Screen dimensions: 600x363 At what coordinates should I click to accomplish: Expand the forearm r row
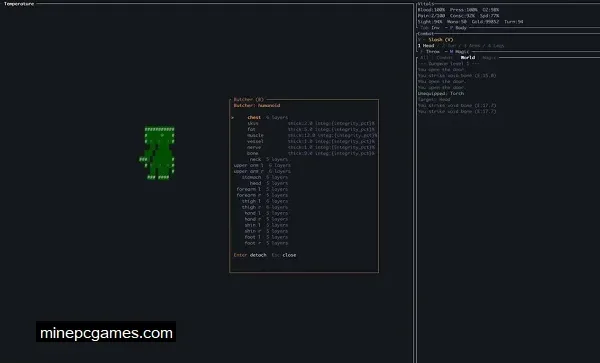point(262,195)
